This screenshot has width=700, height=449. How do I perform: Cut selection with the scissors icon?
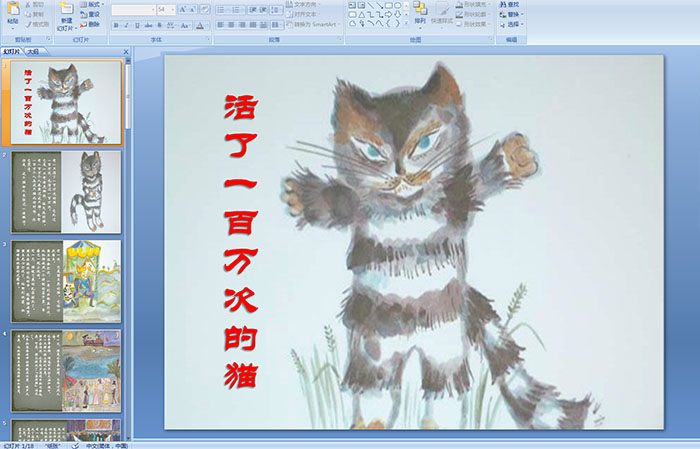click(28, 4)
